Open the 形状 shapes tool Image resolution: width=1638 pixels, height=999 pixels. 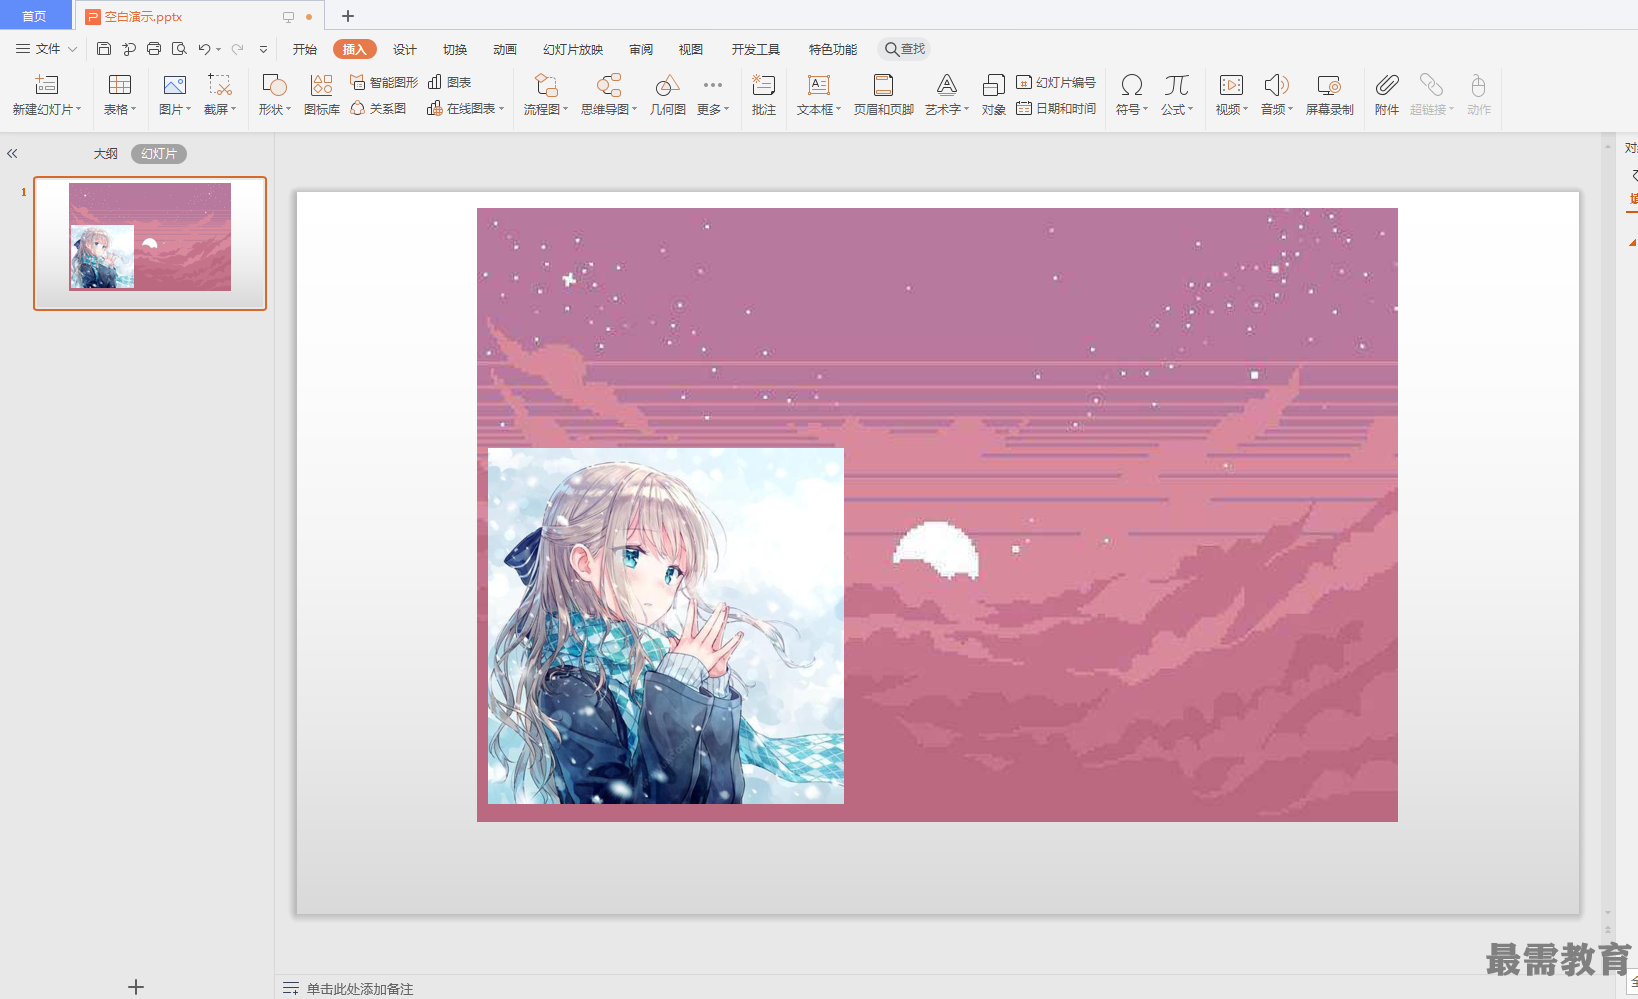pyautogui.click(x=274, y=84)
